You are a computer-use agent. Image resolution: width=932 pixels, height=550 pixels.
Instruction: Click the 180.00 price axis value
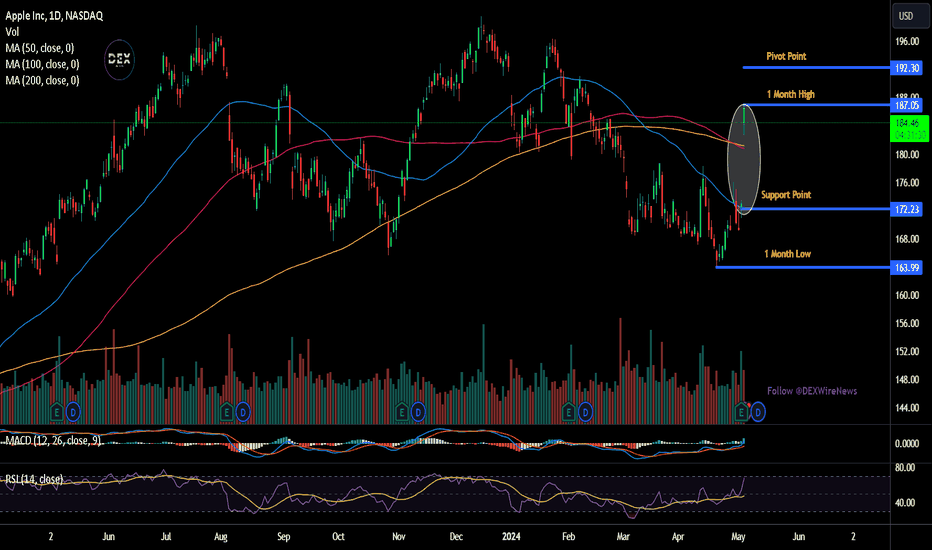pos(907,155)
